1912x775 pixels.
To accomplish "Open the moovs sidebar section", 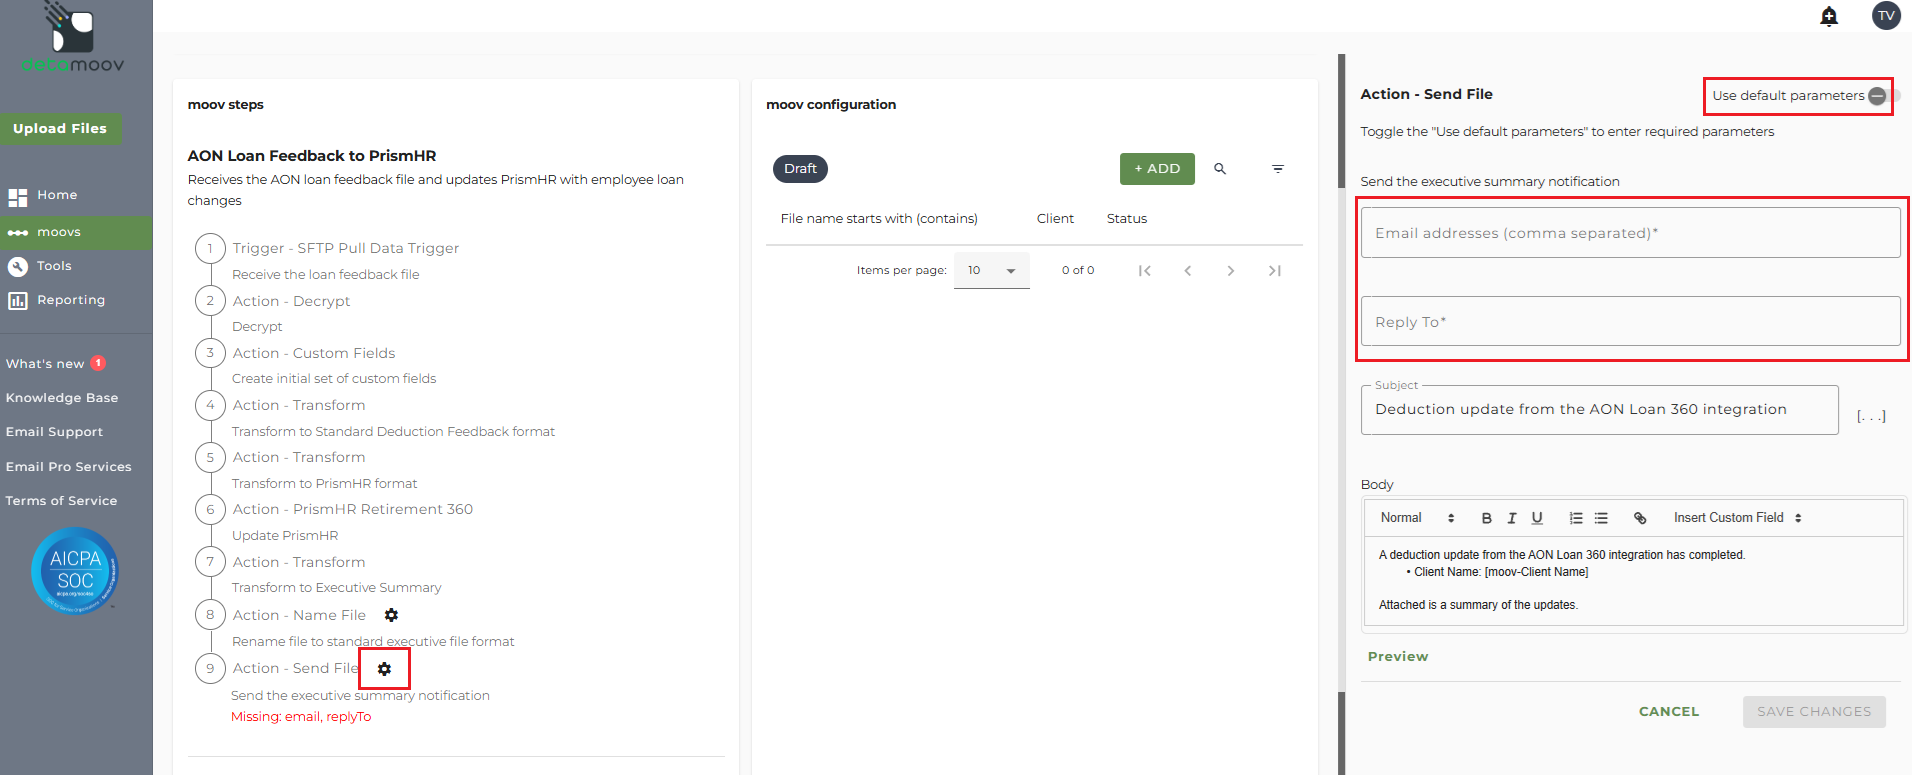I will pyautogui.click(x=76, y=232).
